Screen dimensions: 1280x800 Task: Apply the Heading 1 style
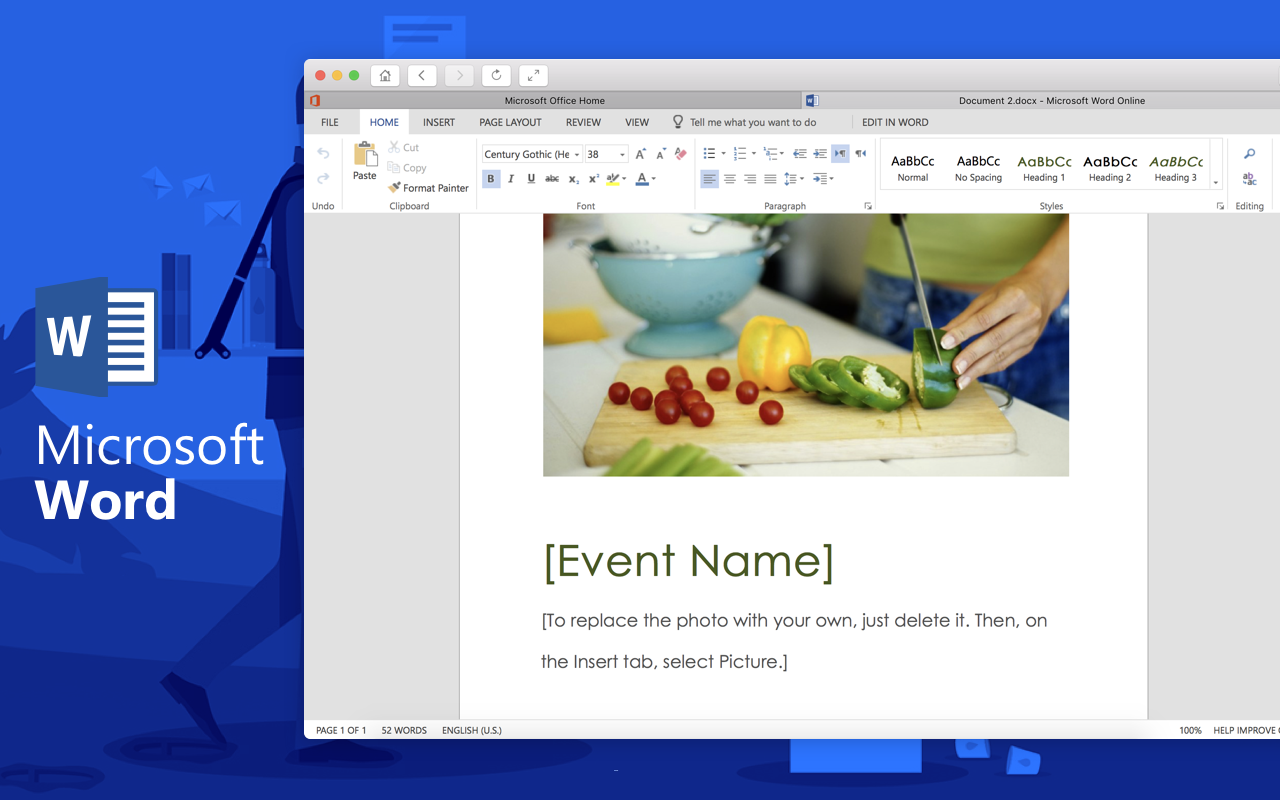coord(1044,166)
